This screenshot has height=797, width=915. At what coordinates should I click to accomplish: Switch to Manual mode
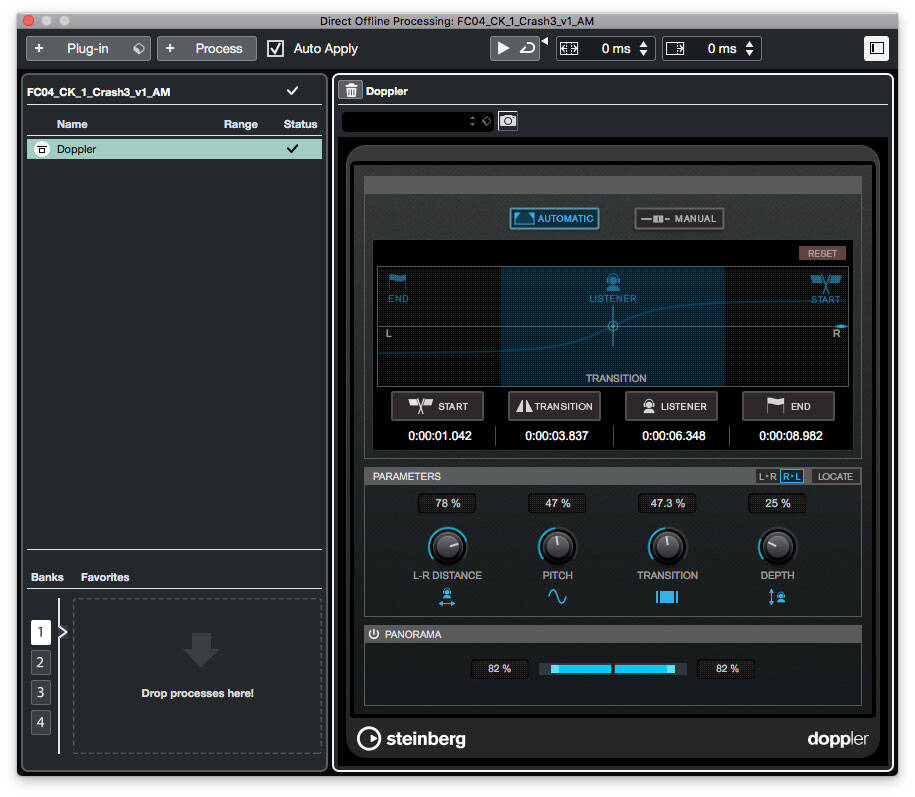coord(679,219)
